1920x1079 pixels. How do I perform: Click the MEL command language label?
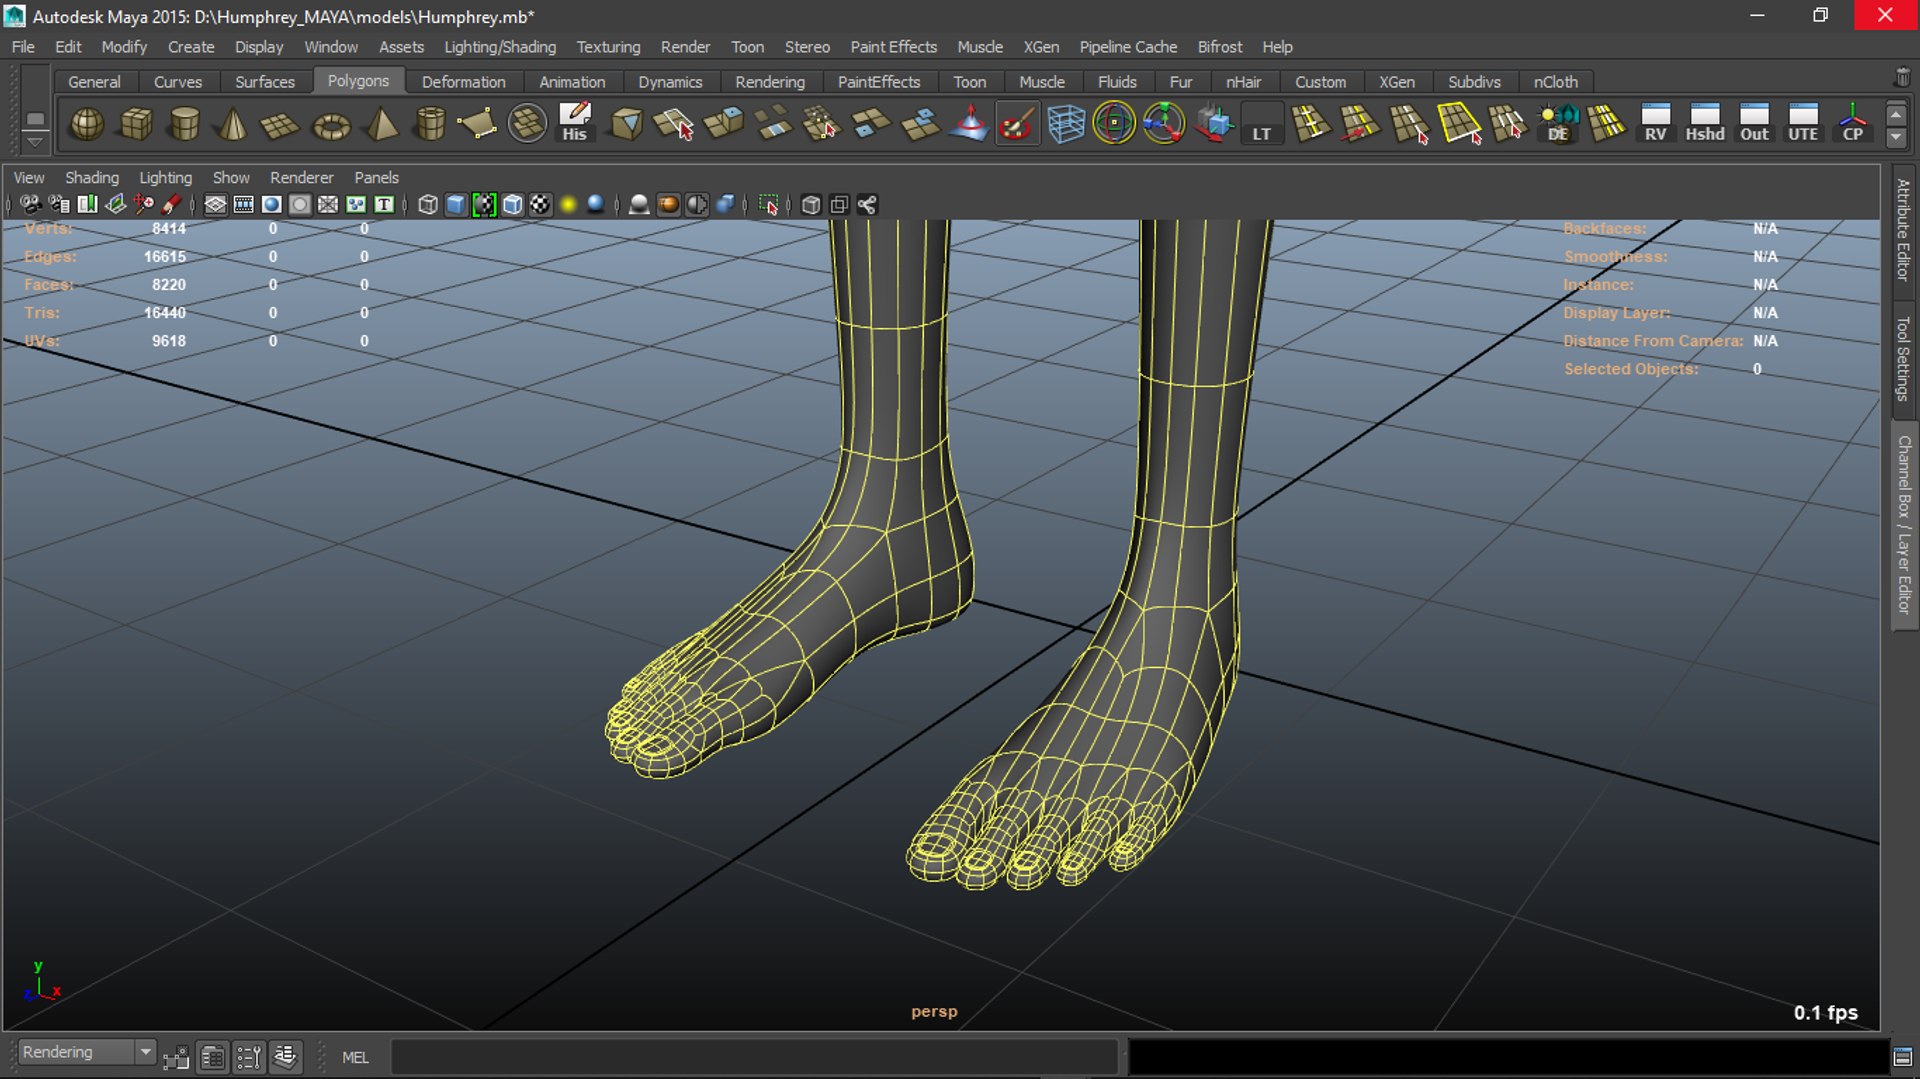[355, 1057]
